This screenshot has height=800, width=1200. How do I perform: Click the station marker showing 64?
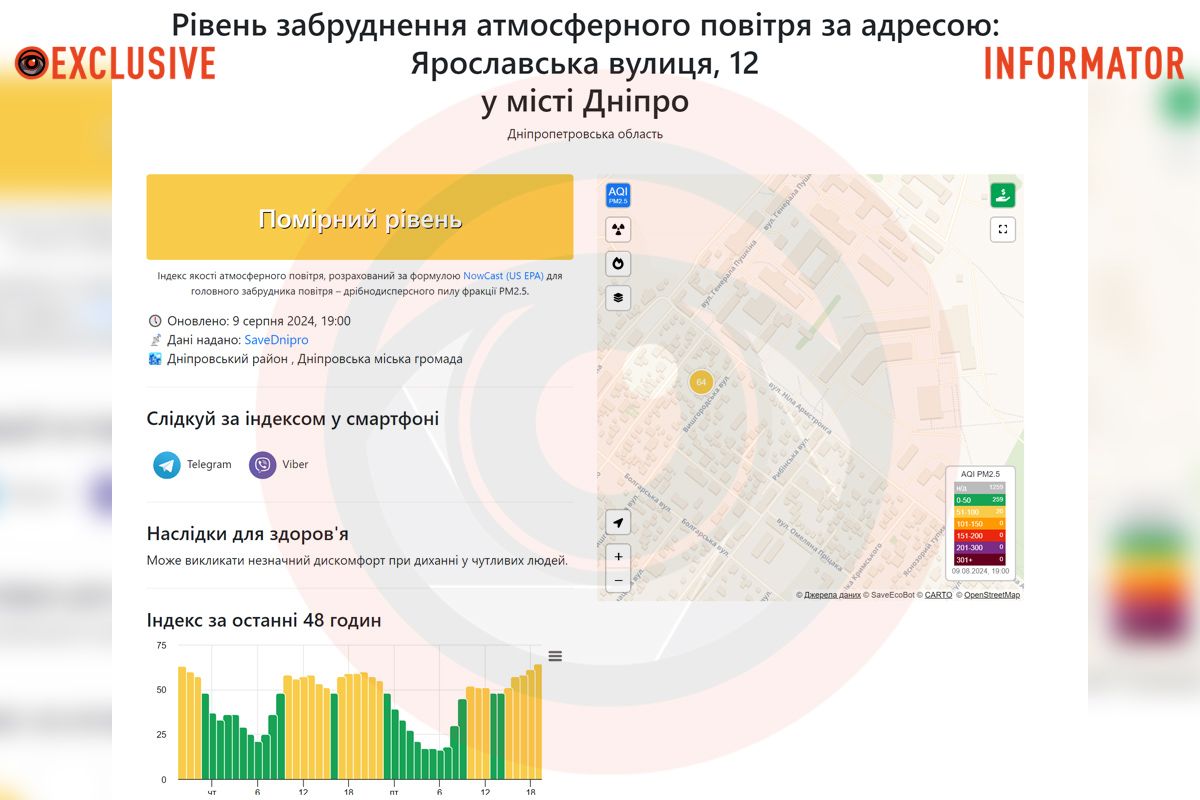pos(701,381)
